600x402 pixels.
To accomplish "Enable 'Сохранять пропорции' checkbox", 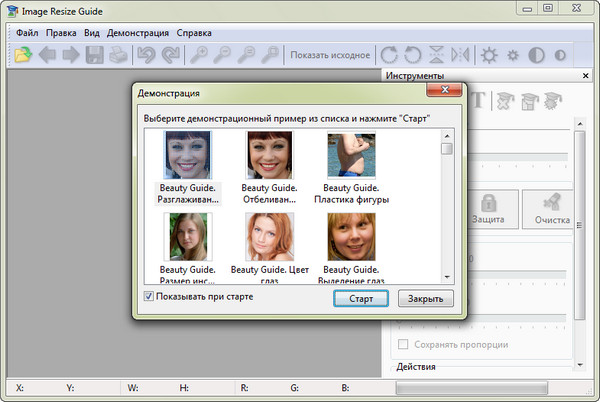I will click(403, 344).
